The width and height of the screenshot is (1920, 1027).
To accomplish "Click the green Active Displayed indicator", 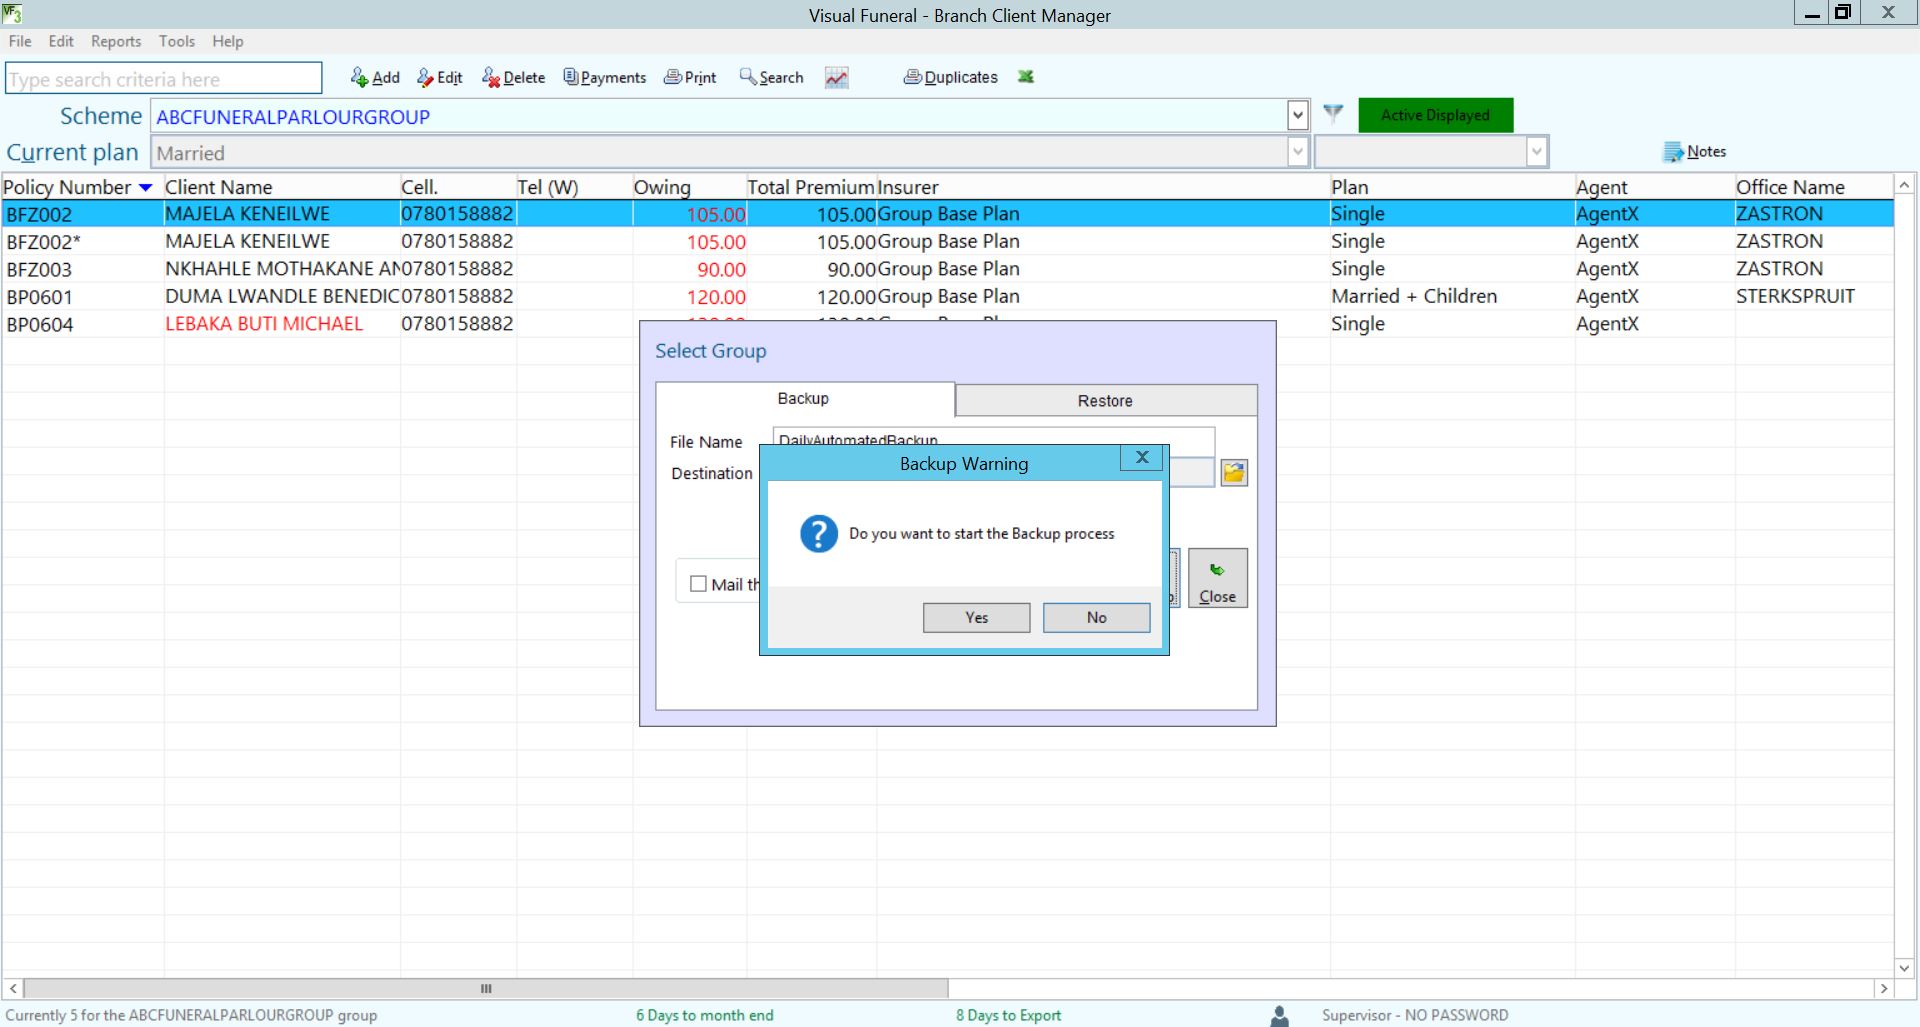I will point(1435,115).
